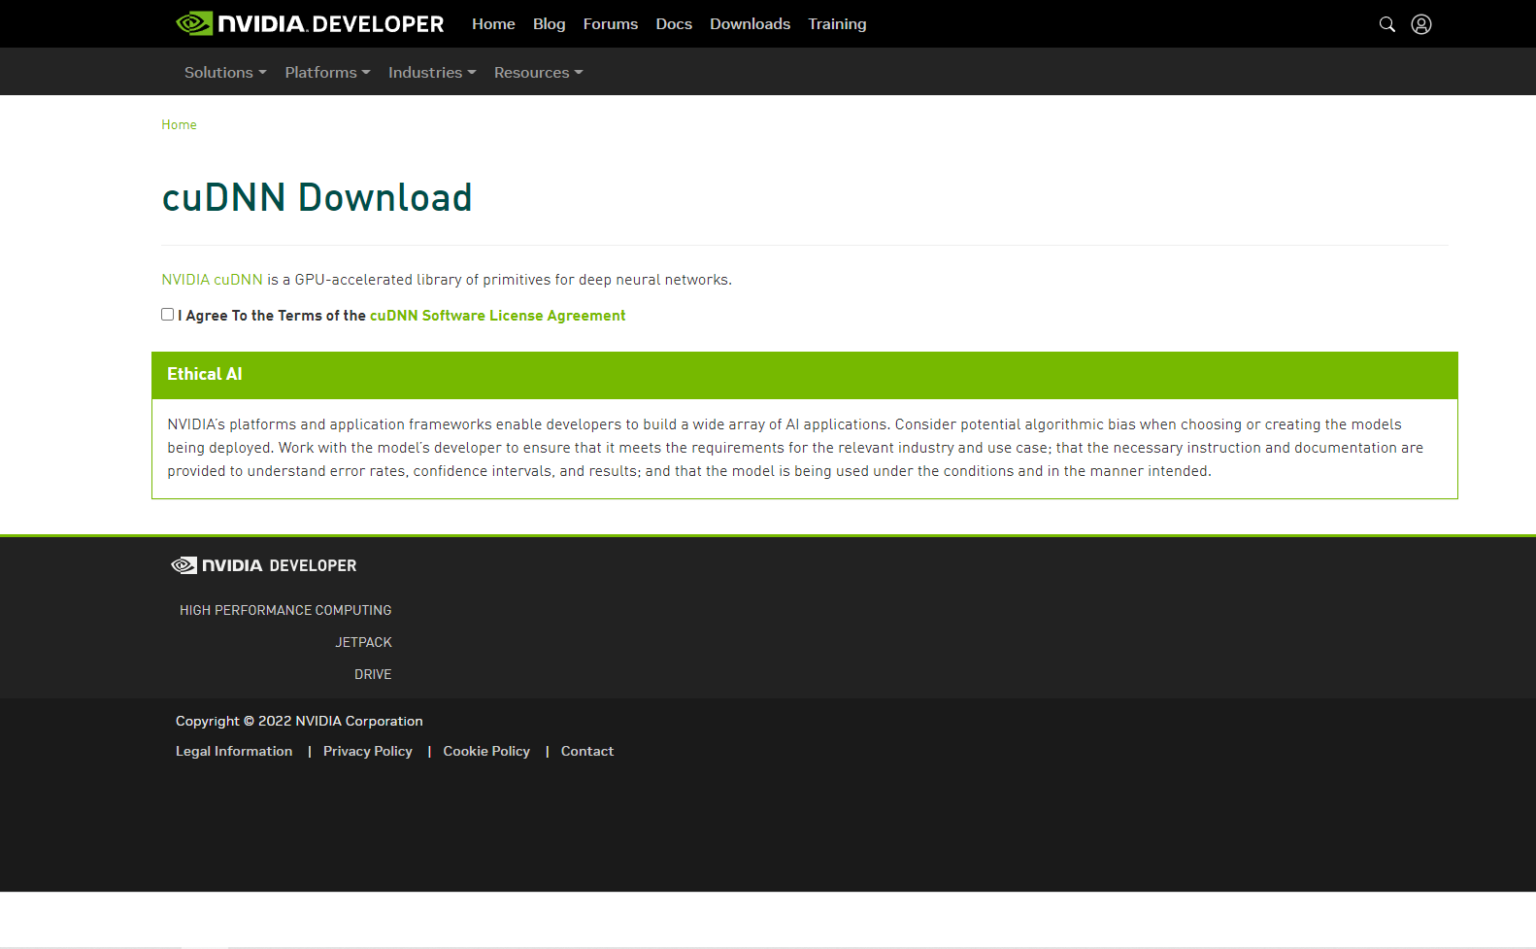Open the cuDNN Software License Agreement link
This screenshot has height=949, width=1536.
click(x=497, y=315)
